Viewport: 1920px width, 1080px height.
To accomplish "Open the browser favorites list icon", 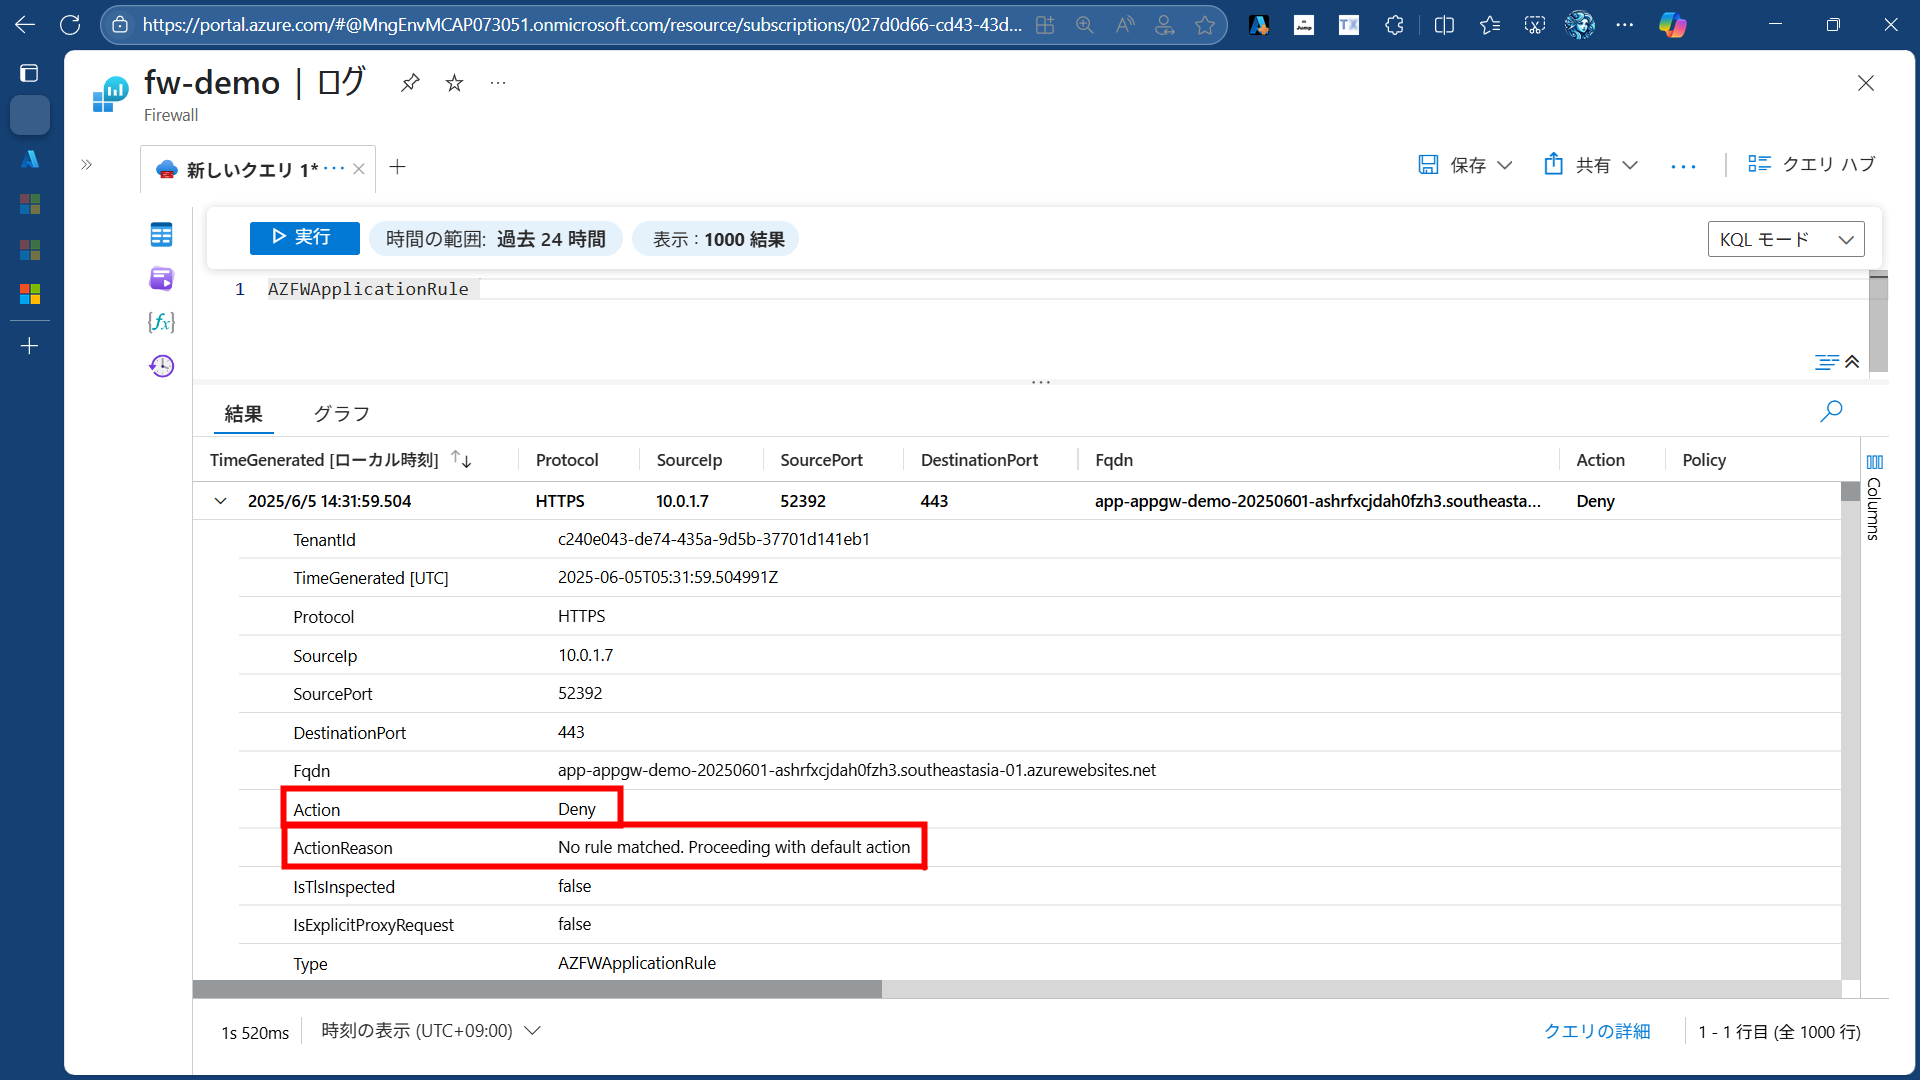I will tap(1490, 25).
